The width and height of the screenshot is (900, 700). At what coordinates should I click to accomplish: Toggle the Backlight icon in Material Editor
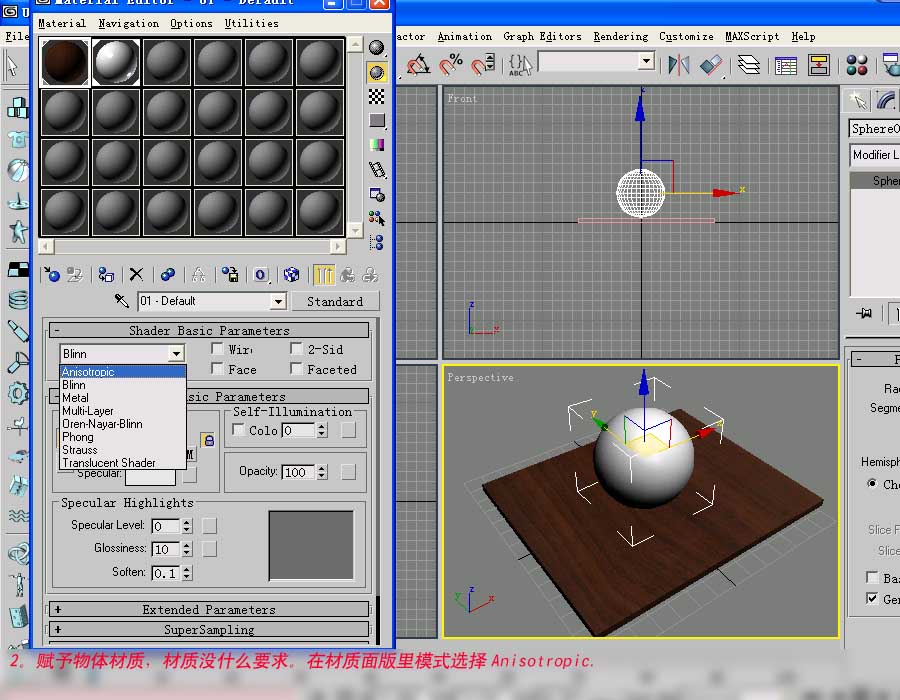tap(377, 72)
